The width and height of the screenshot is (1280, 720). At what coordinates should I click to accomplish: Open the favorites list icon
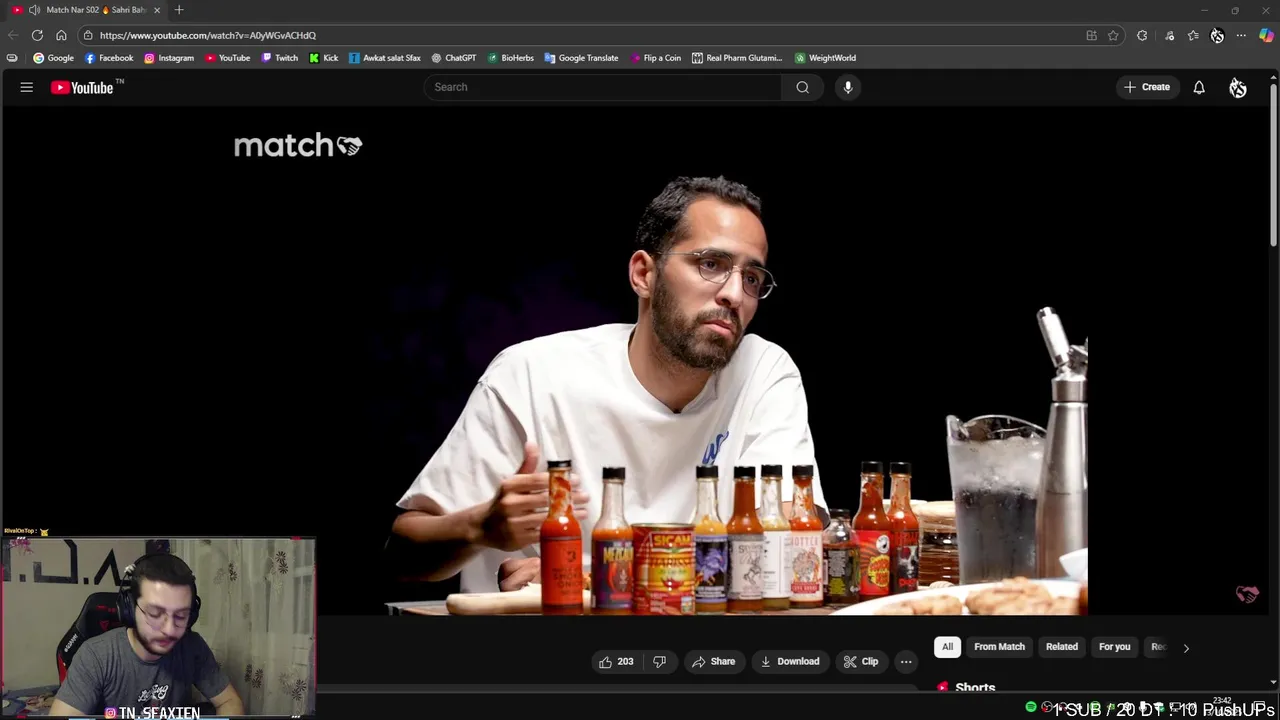coord(1193,35)
